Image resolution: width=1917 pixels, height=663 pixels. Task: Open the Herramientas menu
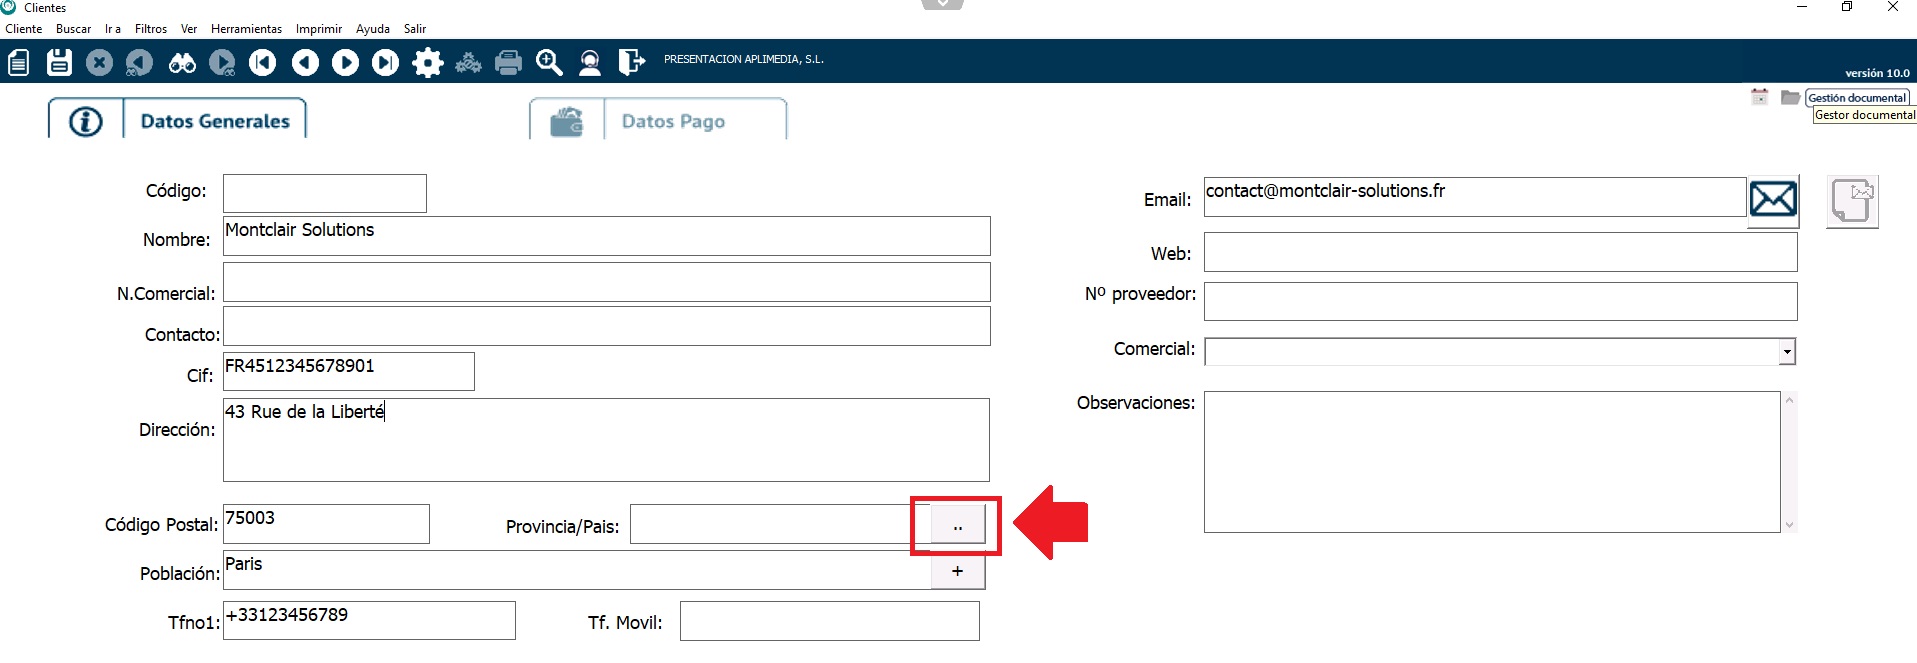[x=246, y=29]
